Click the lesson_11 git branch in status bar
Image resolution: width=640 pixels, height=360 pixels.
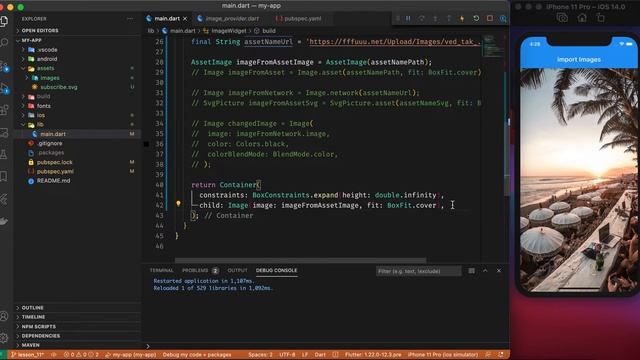(x=27, y=355)
